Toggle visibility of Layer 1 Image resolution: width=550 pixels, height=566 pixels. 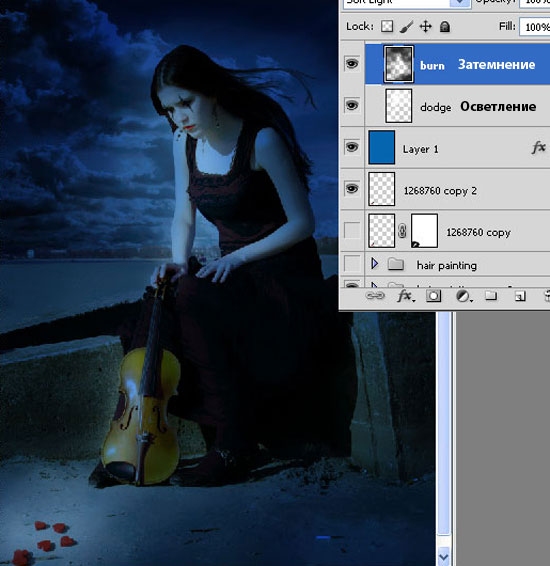(x=352, y=147)
